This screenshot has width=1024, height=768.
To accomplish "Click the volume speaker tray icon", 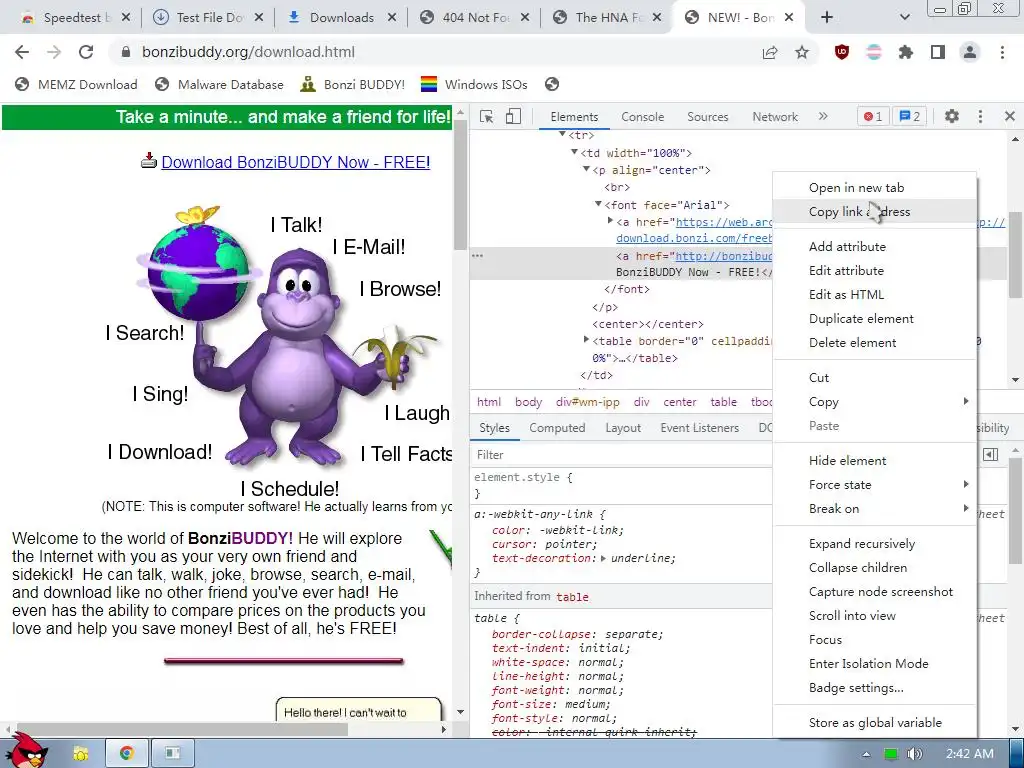I will [x=914, y=754].
